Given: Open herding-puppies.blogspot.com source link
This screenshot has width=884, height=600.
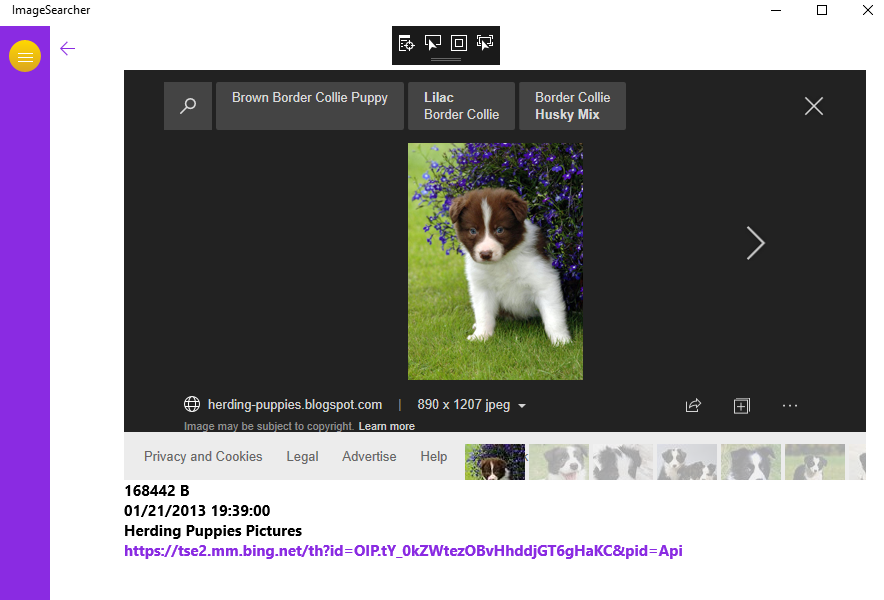Looking at the screenshot, I should 294,405.
